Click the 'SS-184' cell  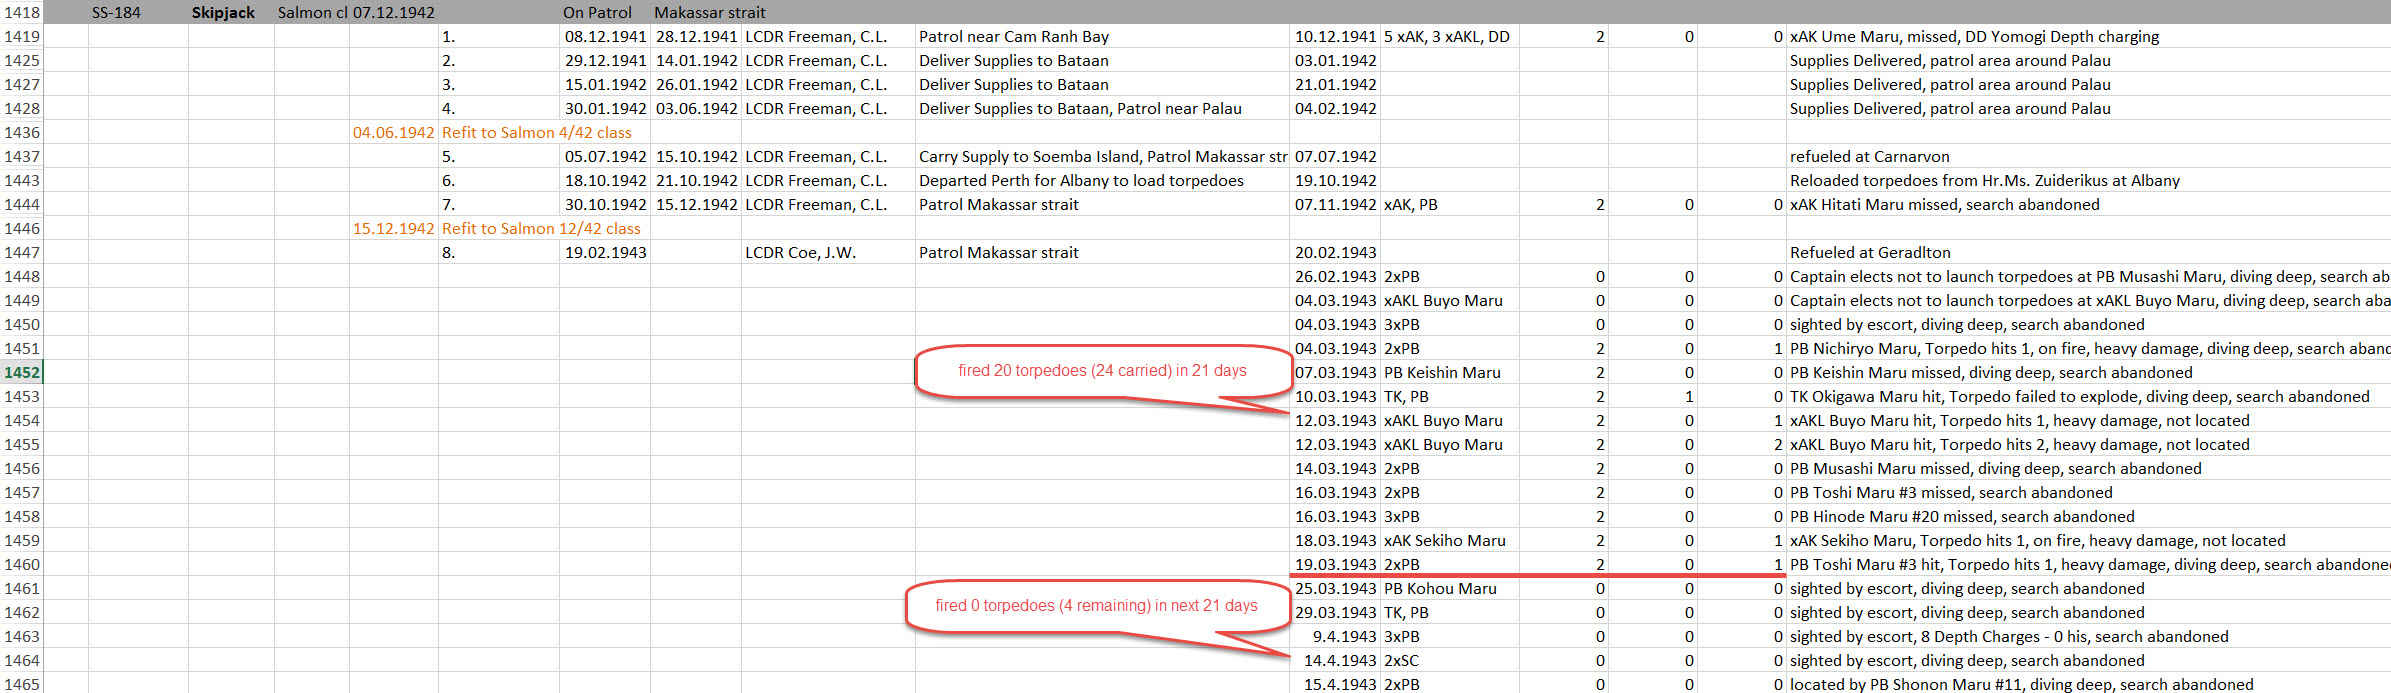(x=116, y=12)
